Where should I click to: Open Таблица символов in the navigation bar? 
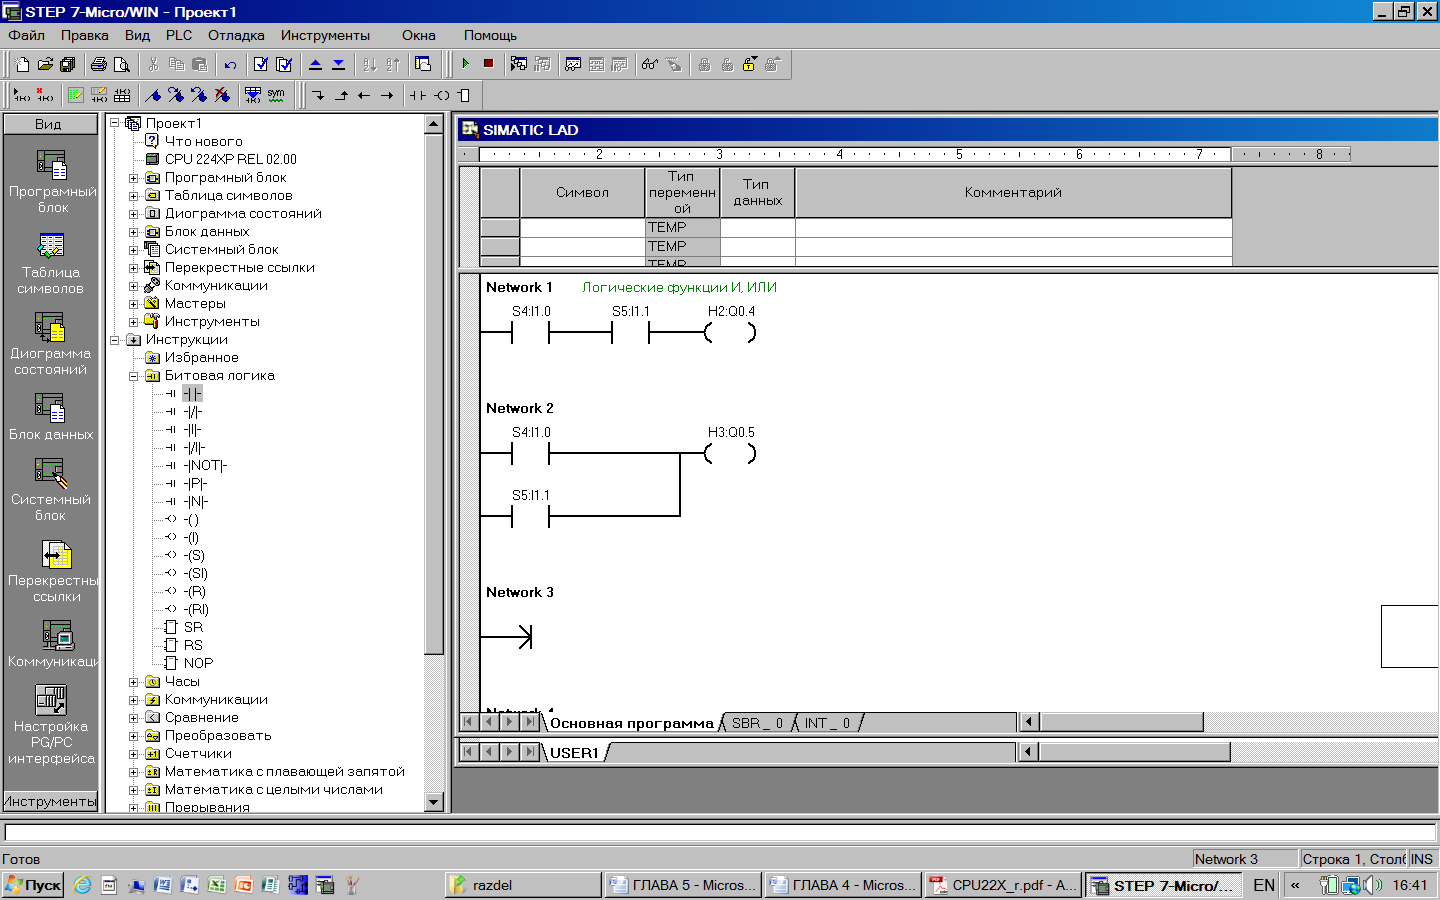[51, 263]
